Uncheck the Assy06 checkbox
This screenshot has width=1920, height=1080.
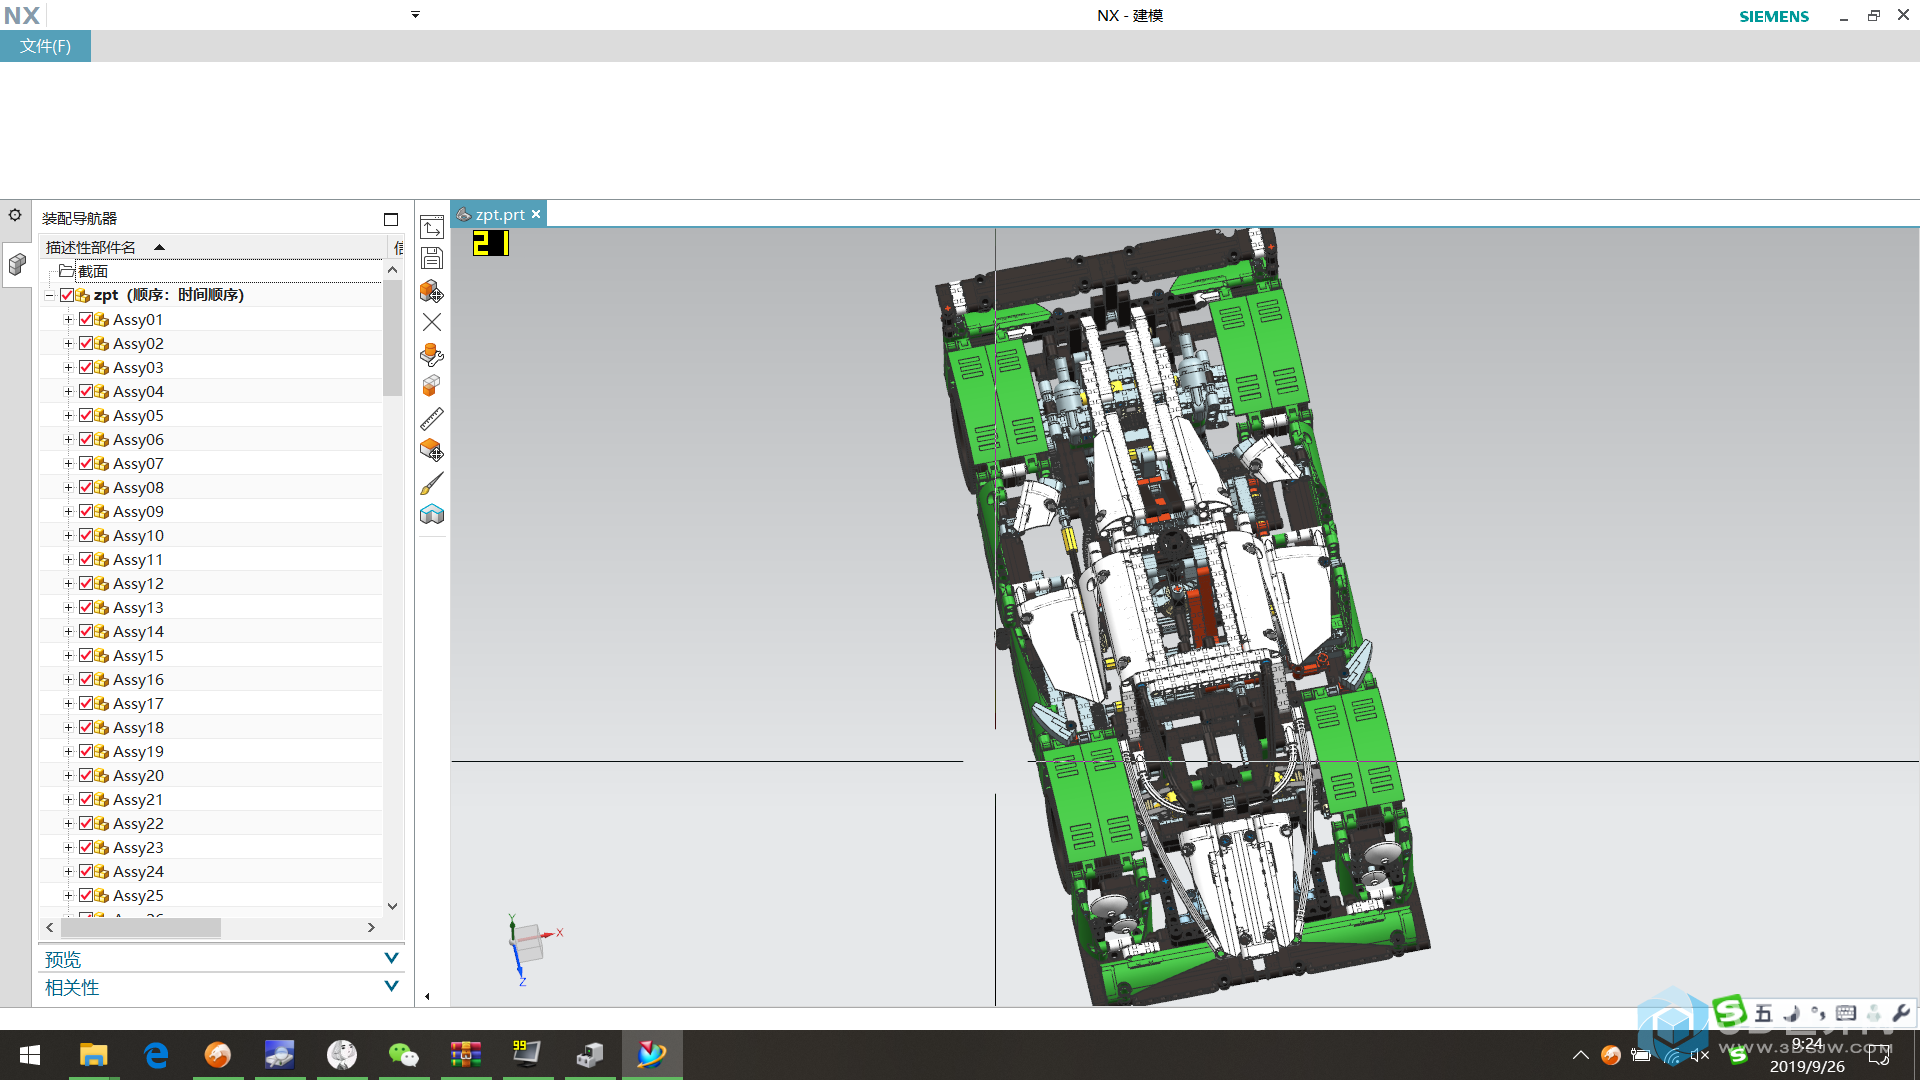(86, 439)
